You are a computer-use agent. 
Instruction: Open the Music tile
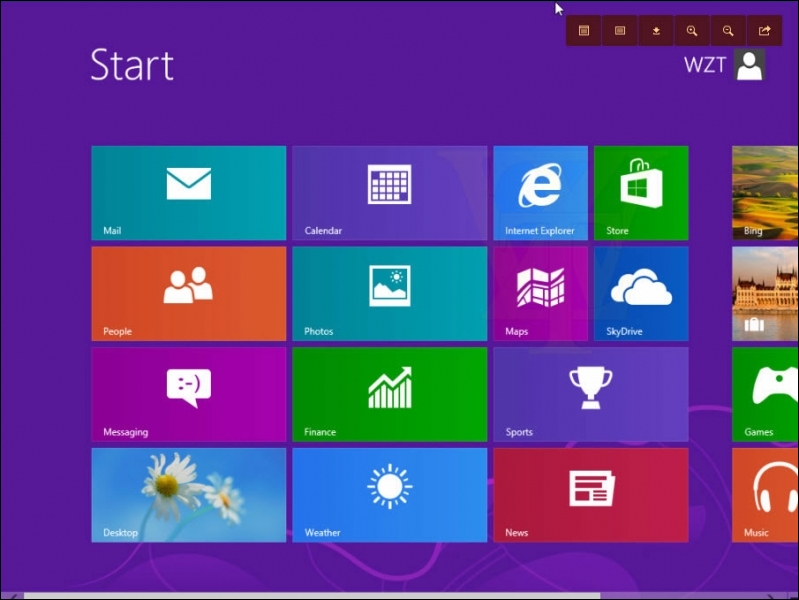tap(765, 495)
